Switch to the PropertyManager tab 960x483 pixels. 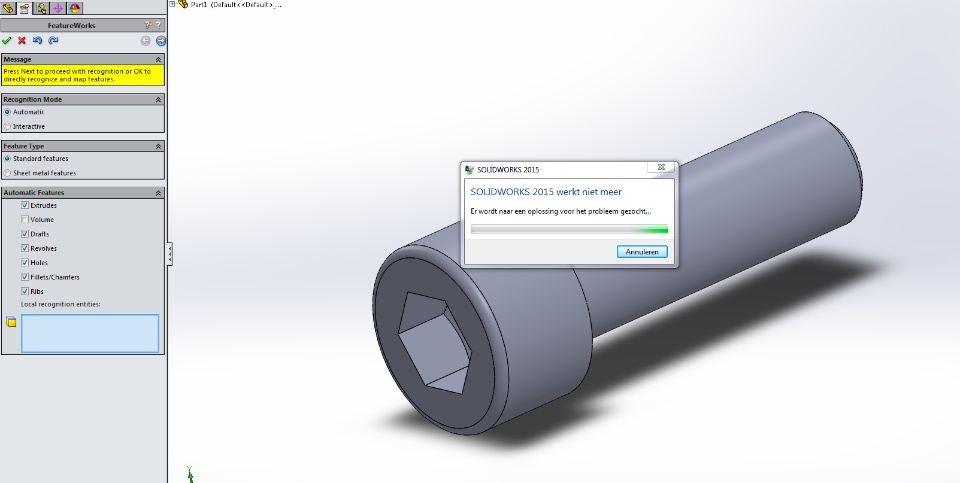pos(24,8)
